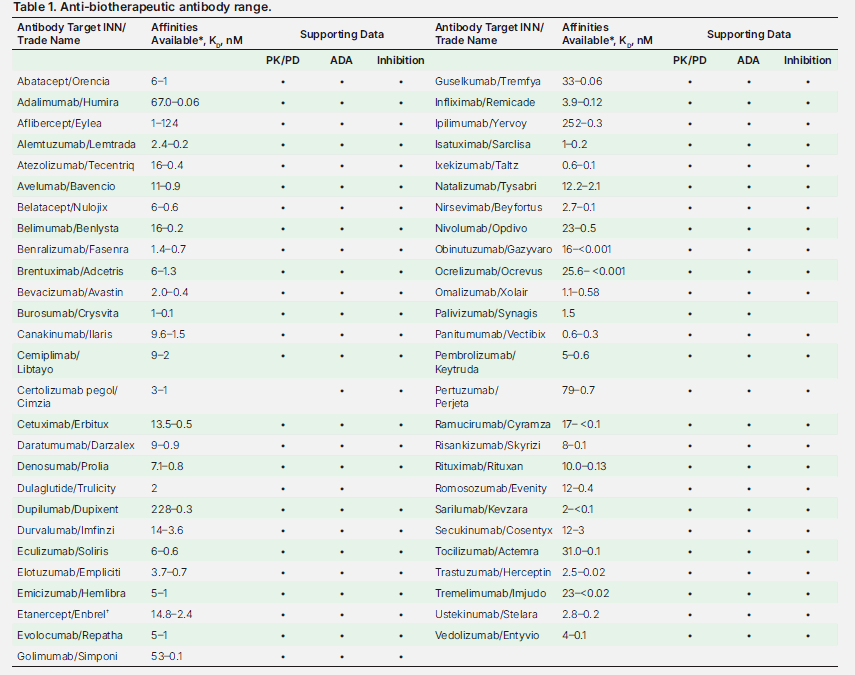Select Guselkumab/Tremfya row name

[x=487, y=81]
